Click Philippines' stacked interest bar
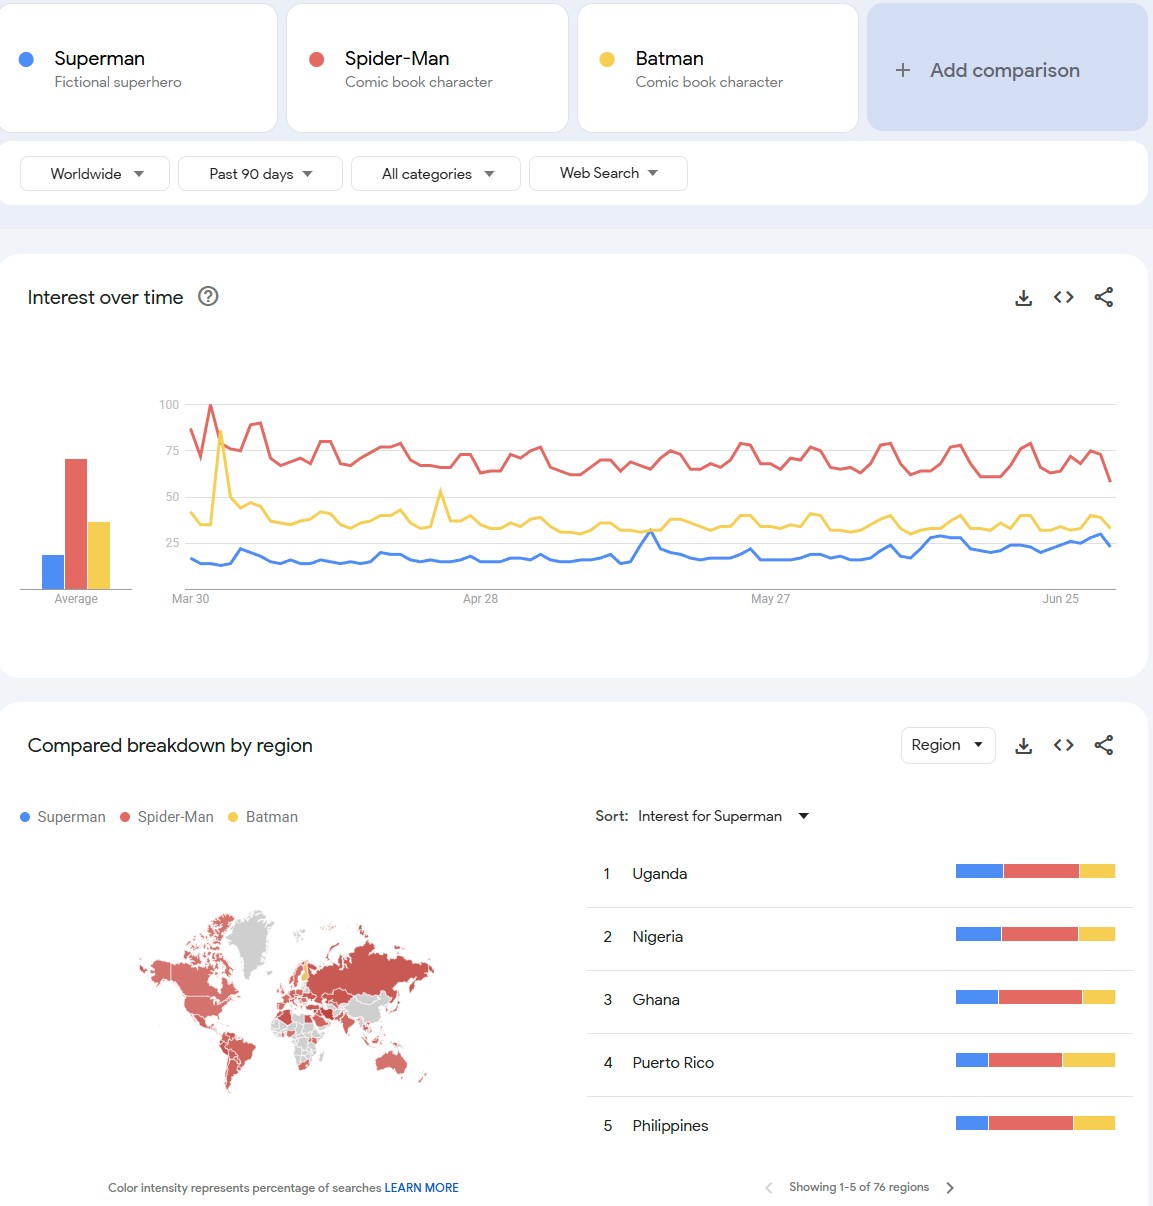The height and width of the screenshot is (1206, 1153). pos(1035,1123)
